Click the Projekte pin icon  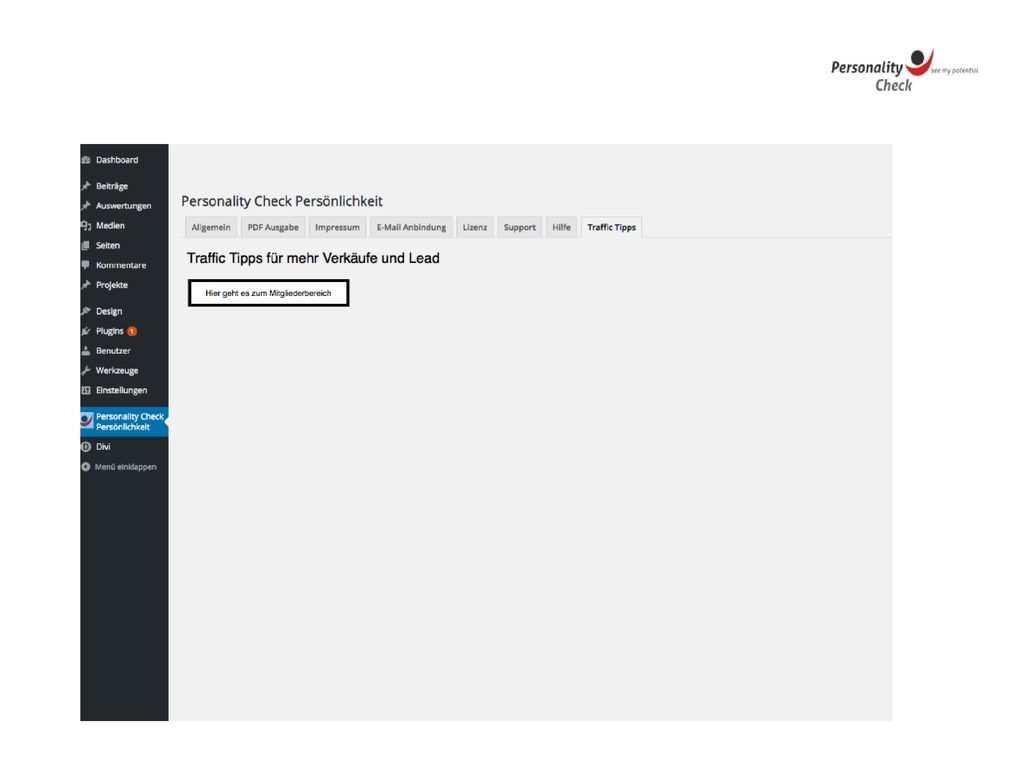pos(86,285)
